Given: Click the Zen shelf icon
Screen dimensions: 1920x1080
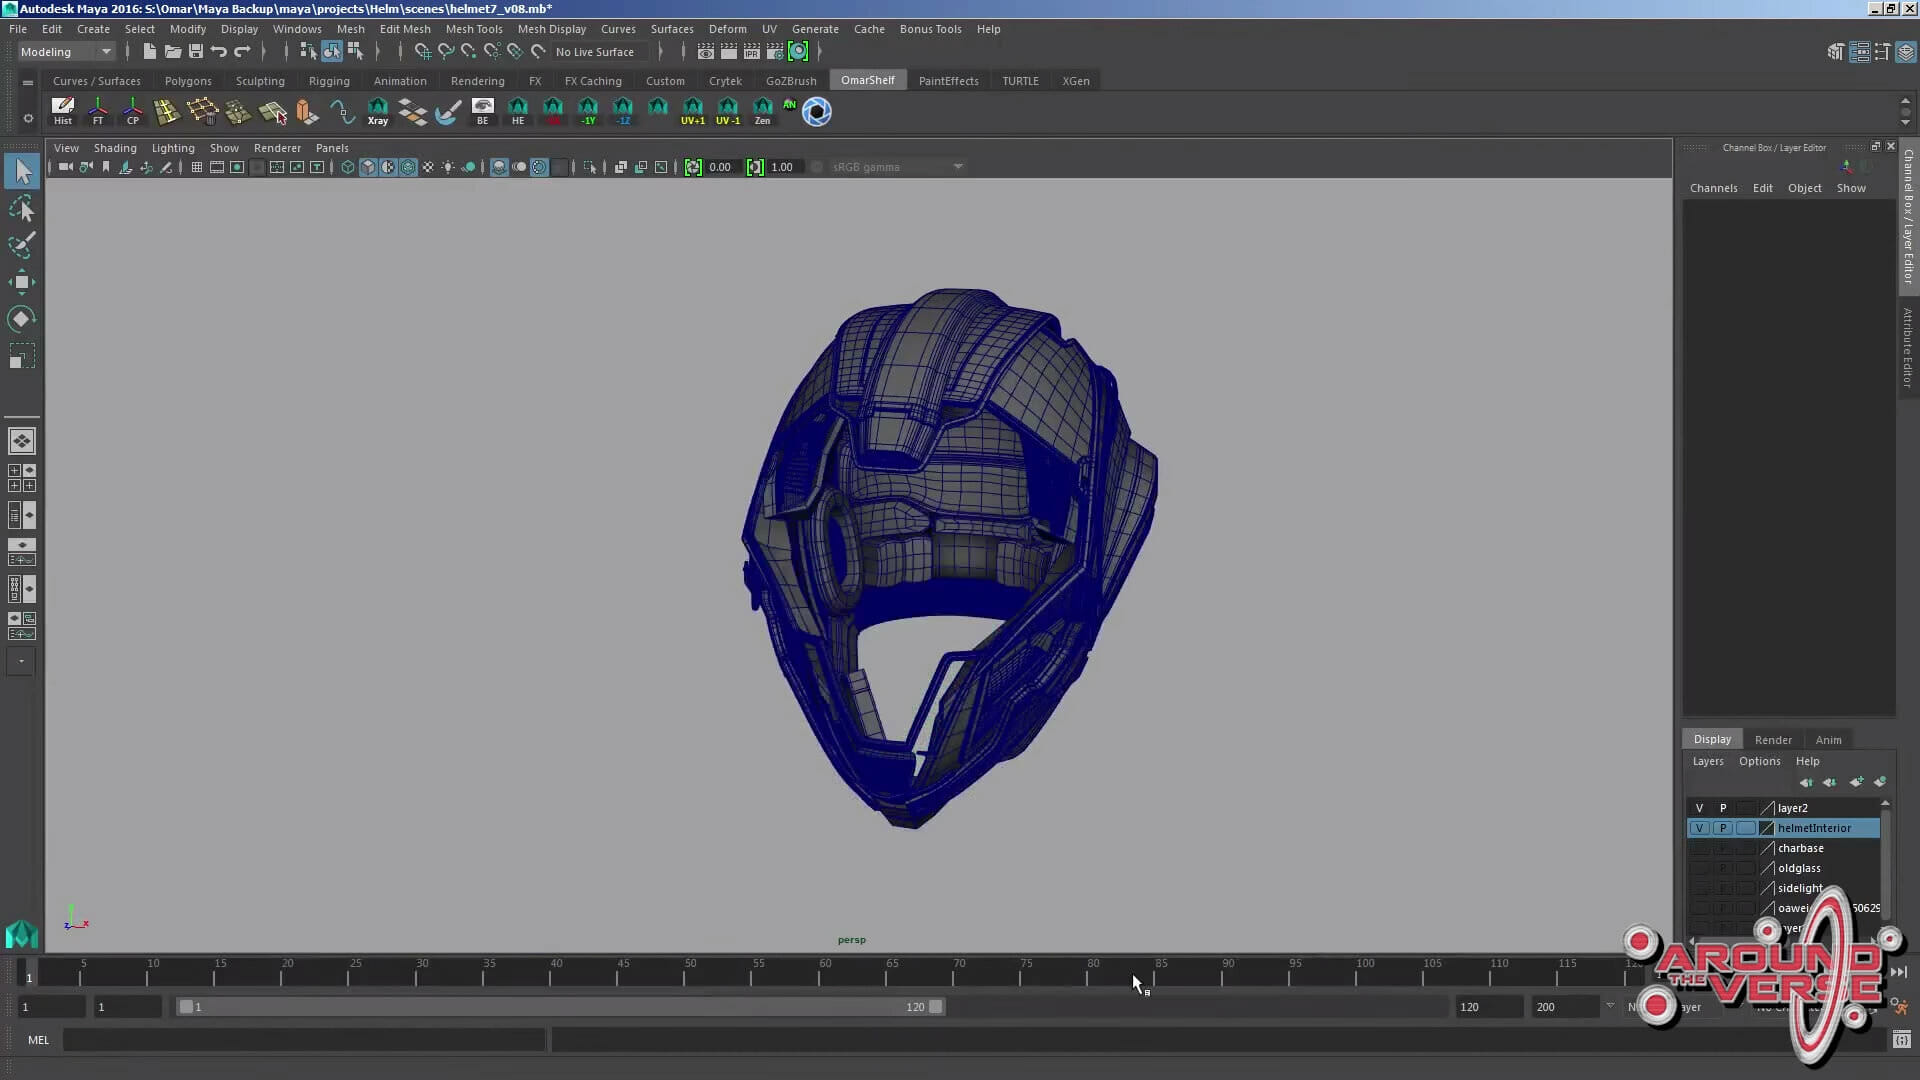Looking at the screenshot, I should point(762,111).
